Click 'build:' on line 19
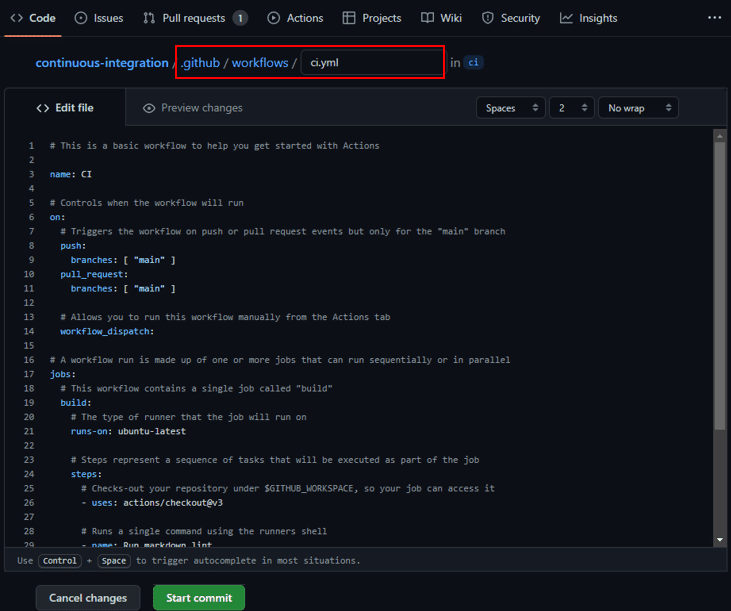 76,403
